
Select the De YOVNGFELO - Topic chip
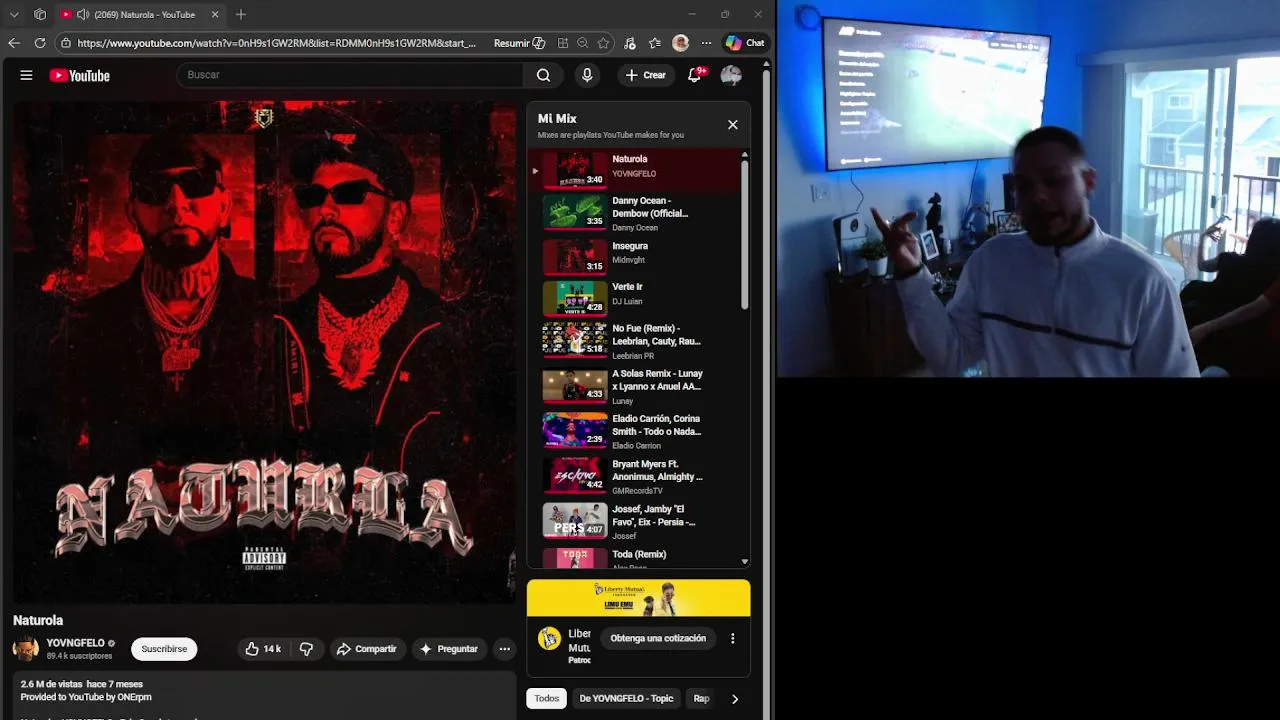[x=626, y=698]
